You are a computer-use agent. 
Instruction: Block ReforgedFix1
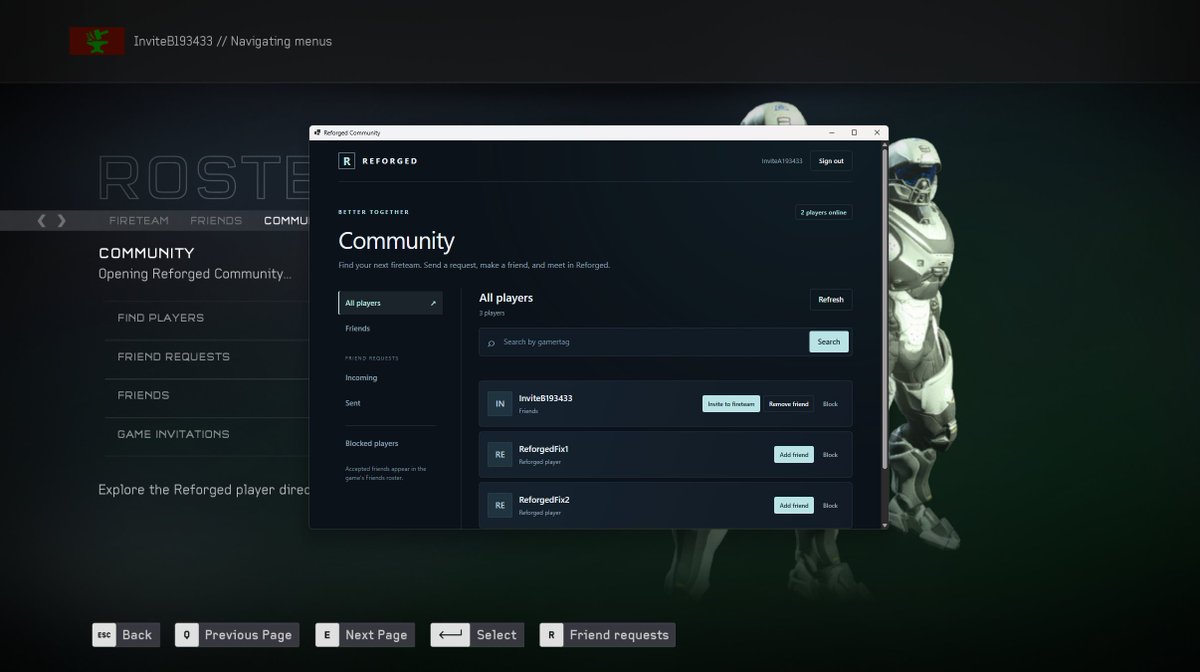(x=830, y=455)
